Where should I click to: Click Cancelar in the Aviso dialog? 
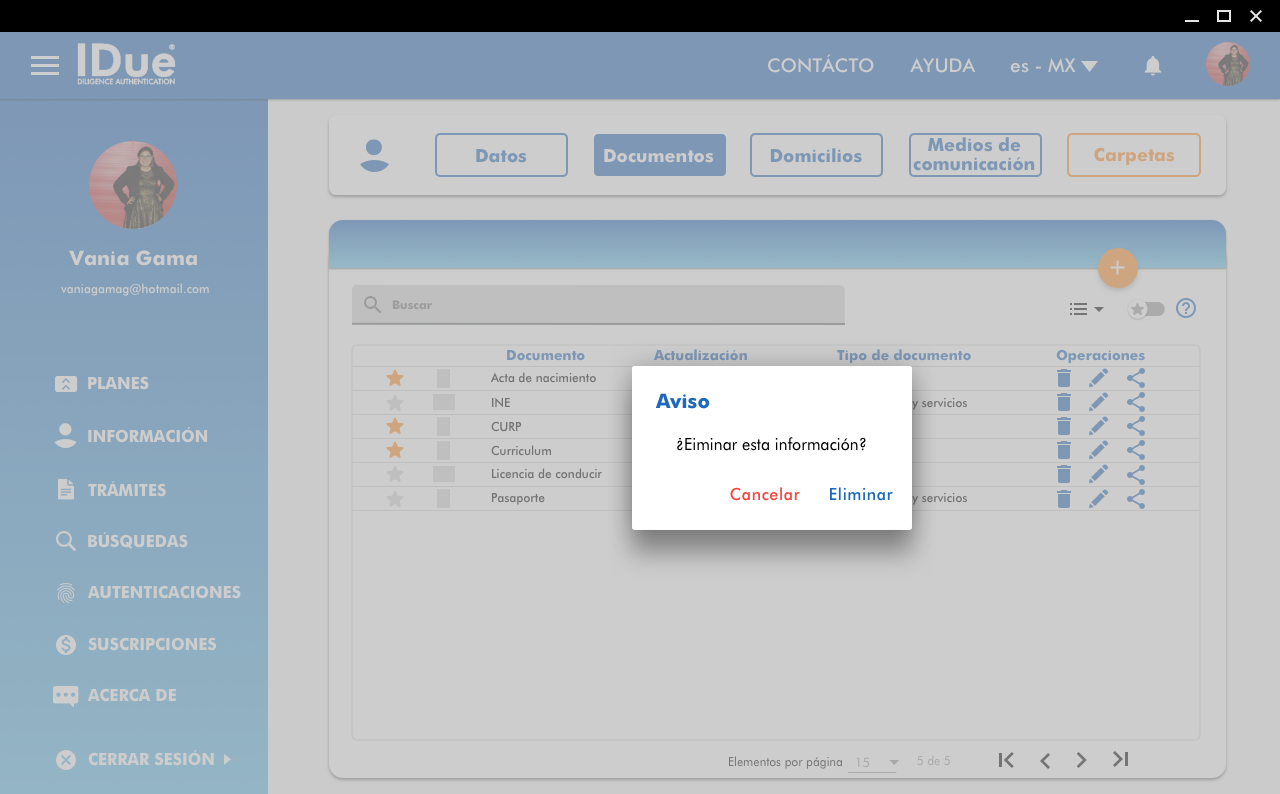[x=764, y=495]
